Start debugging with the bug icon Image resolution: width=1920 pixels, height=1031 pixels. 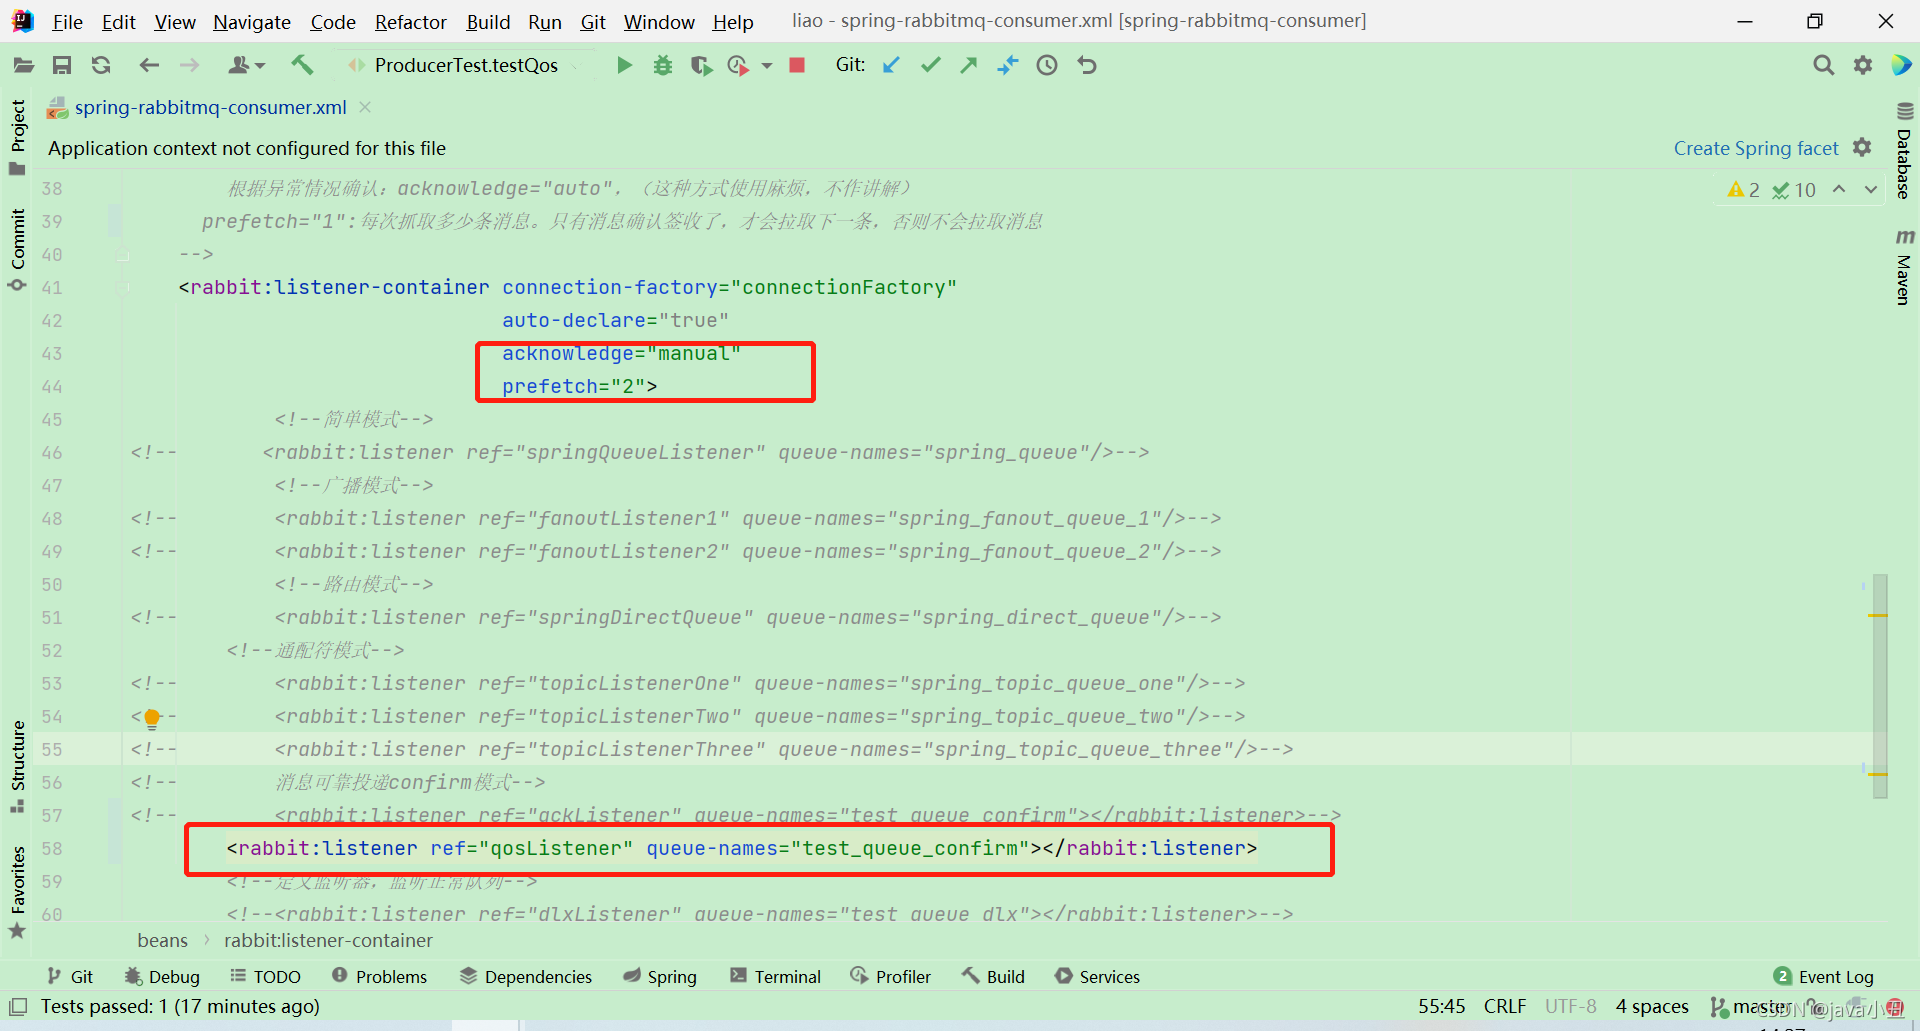[662, 65]
